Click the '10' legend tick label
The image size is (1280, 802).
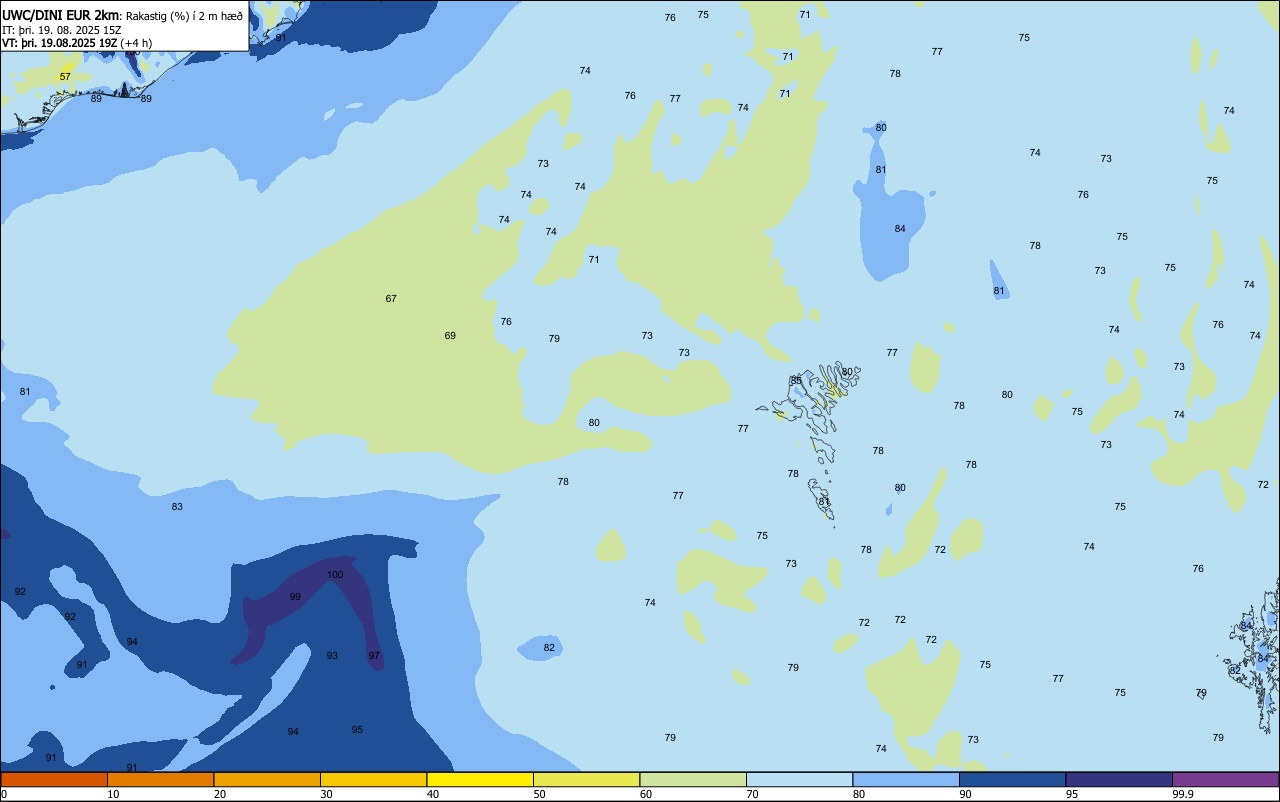point(113,794)
